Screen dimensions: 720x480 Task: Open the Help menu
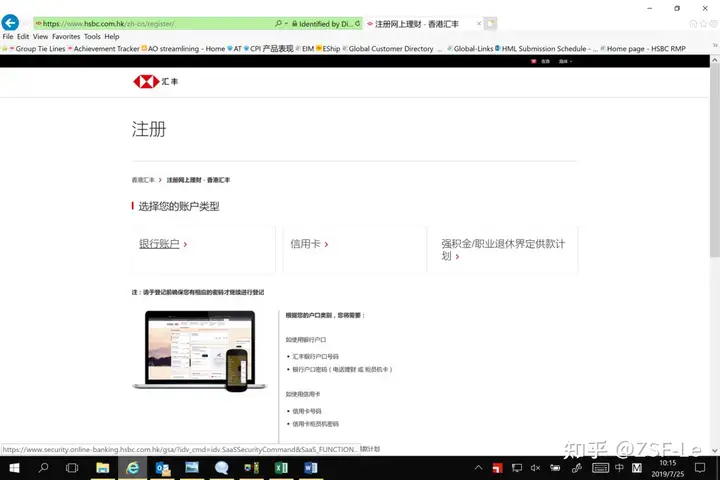pyautogui.click(x=112, y=36)
